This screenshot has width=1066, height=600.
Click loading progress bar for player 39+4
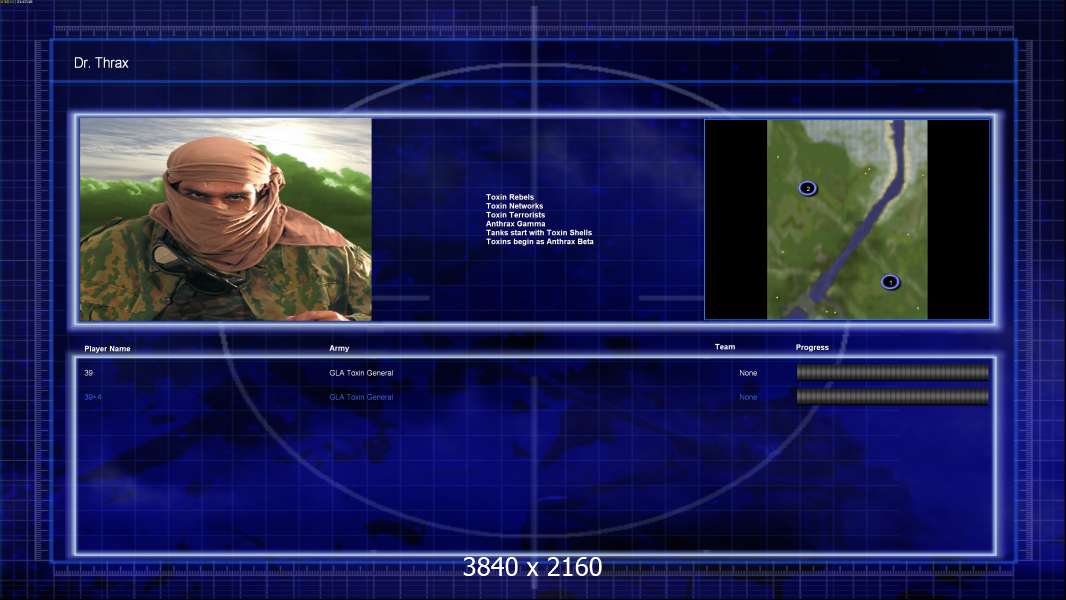893,396
